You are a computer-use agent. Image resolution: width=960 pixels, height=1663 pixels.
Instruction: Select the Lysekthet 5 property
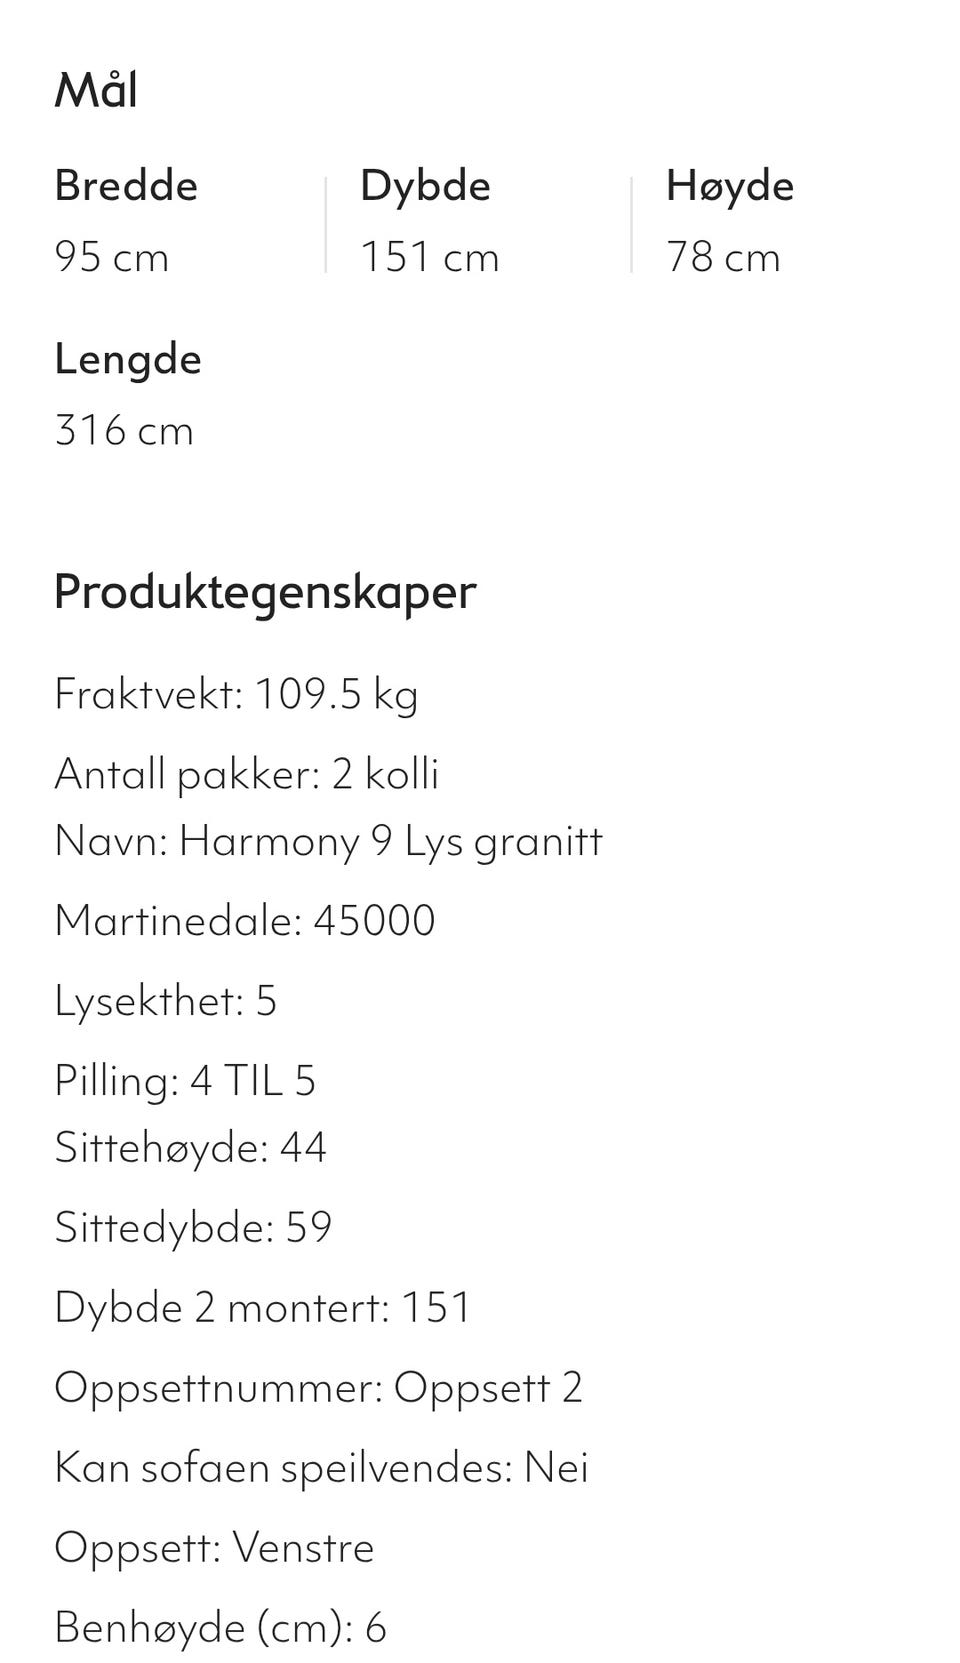(x=165, y=1001)
